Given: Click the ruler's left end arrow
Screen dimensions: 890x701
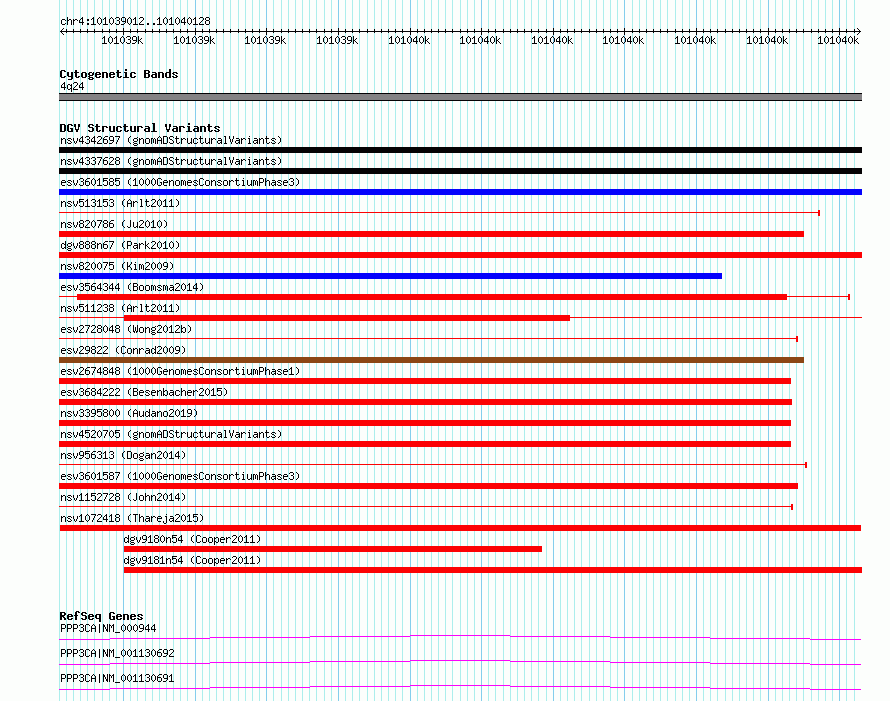Looking at the screenshot, I should click(x=62, y=32).
